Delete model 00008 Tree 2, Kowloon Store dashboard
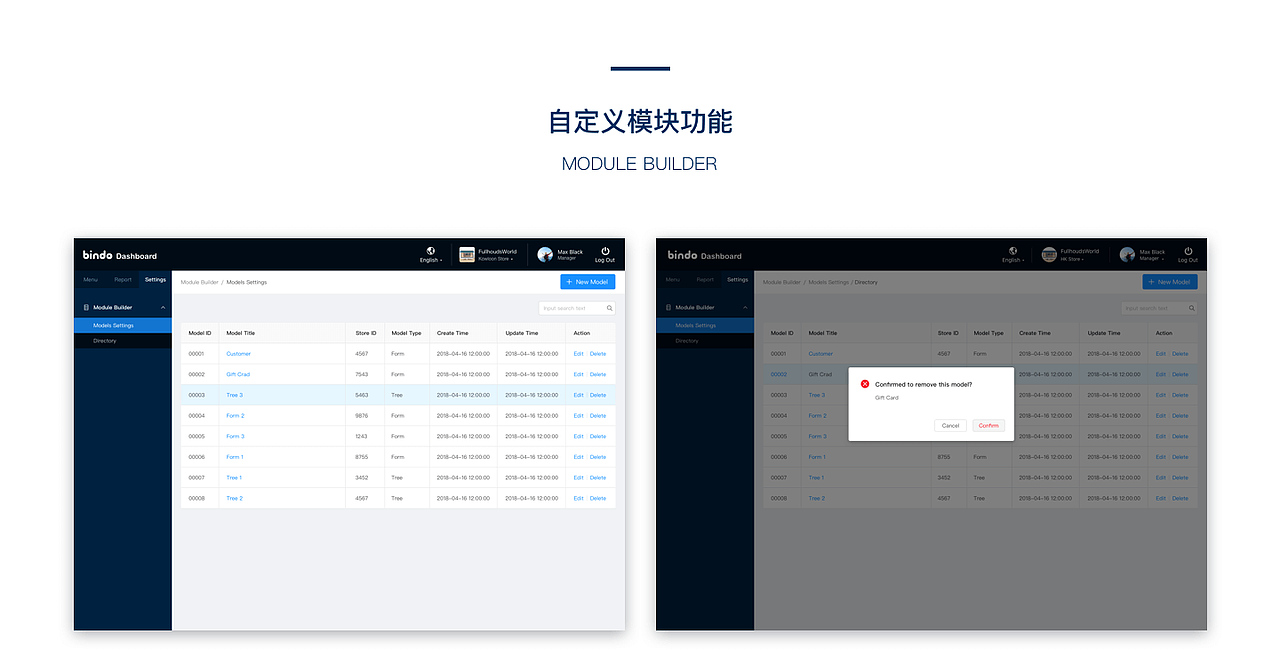 click(598, 498)
